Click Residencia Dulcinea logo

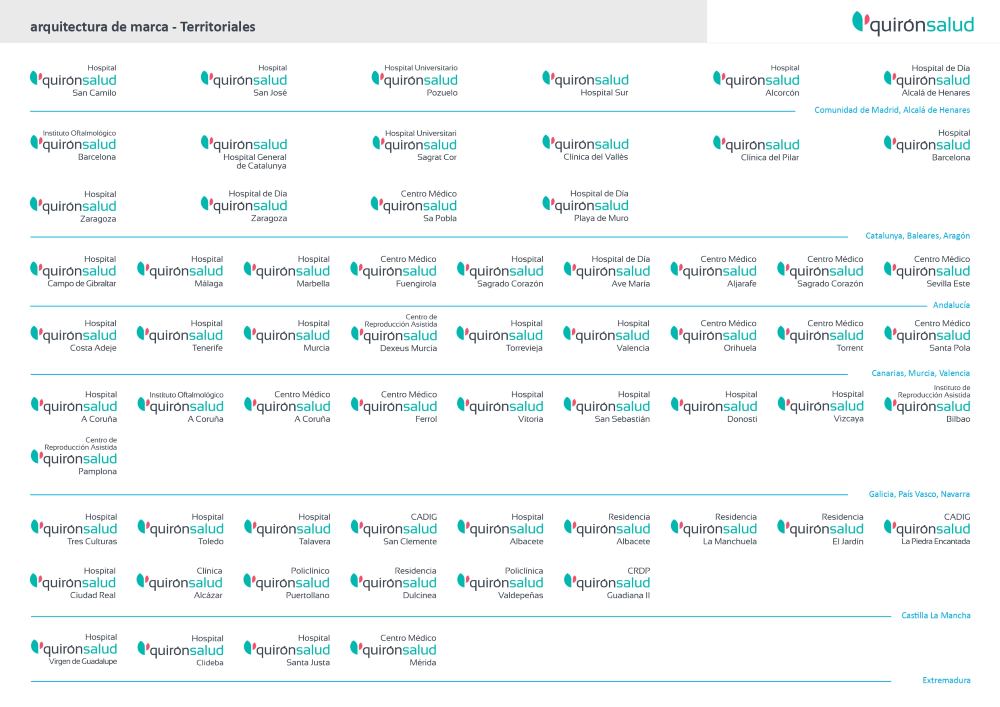click(x=393, y=583)
